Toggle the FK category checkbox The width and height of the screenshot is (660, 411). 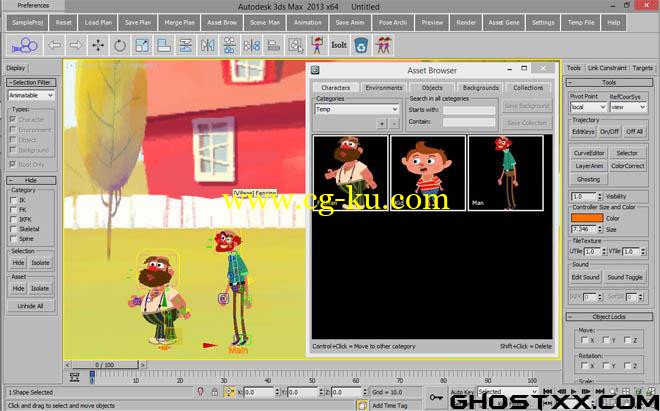click(x=13, y=210)
